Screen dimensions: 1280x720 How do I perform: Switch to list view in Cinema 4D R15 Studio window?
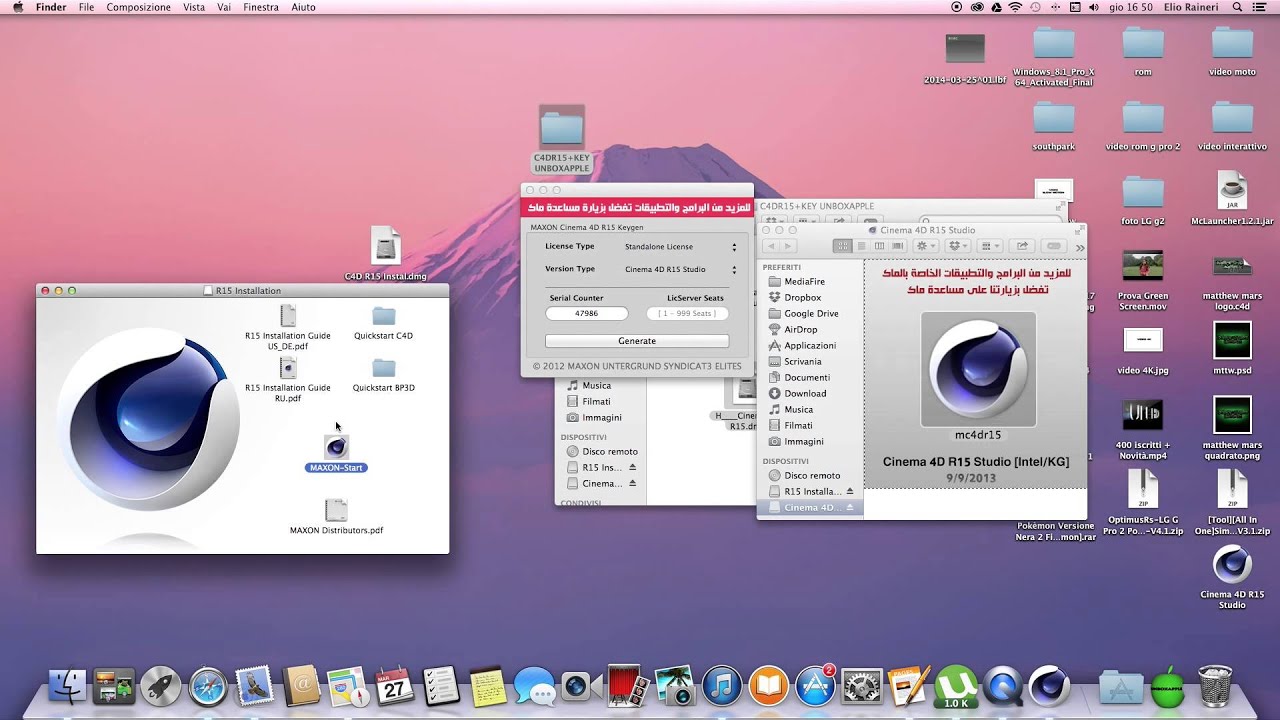pyautogui.click(x=861, y=246)
